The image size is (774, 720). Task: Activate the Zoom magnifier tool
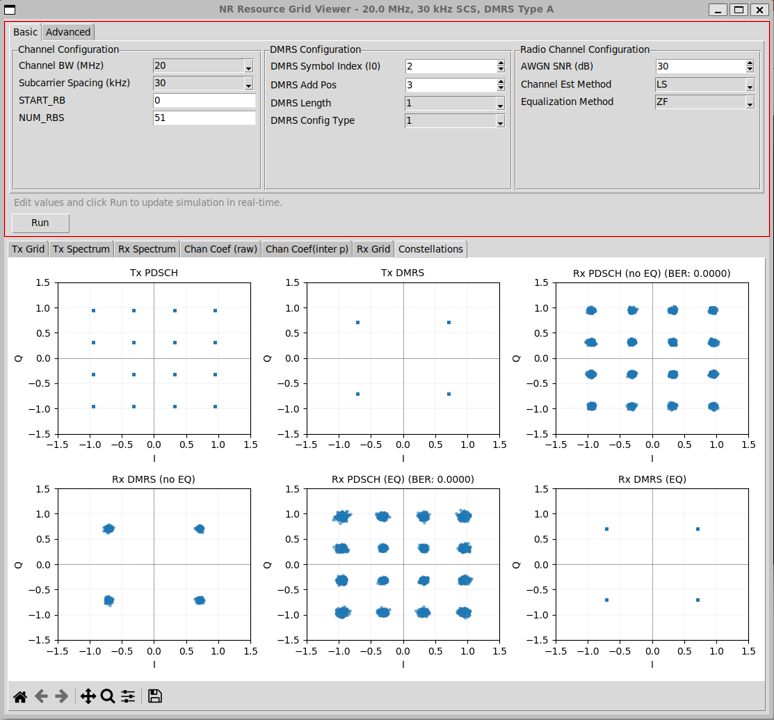point(108,696)
